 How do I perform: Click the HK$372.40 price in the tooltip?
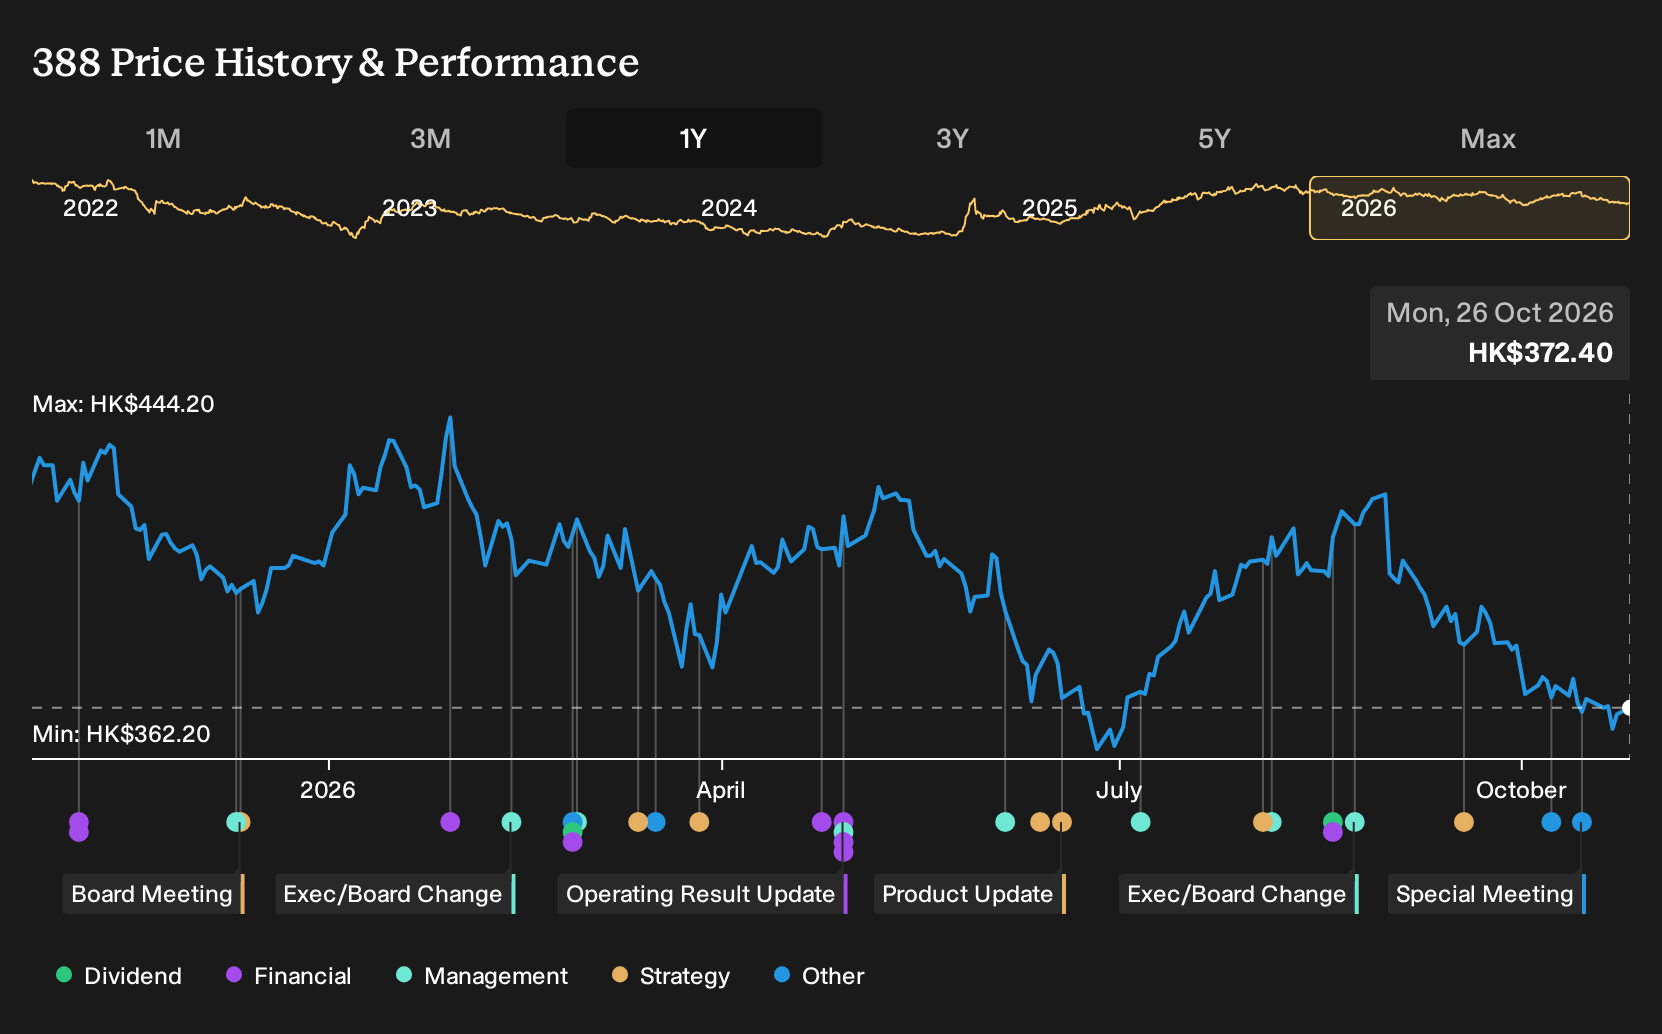click(x=1540, y=353)
